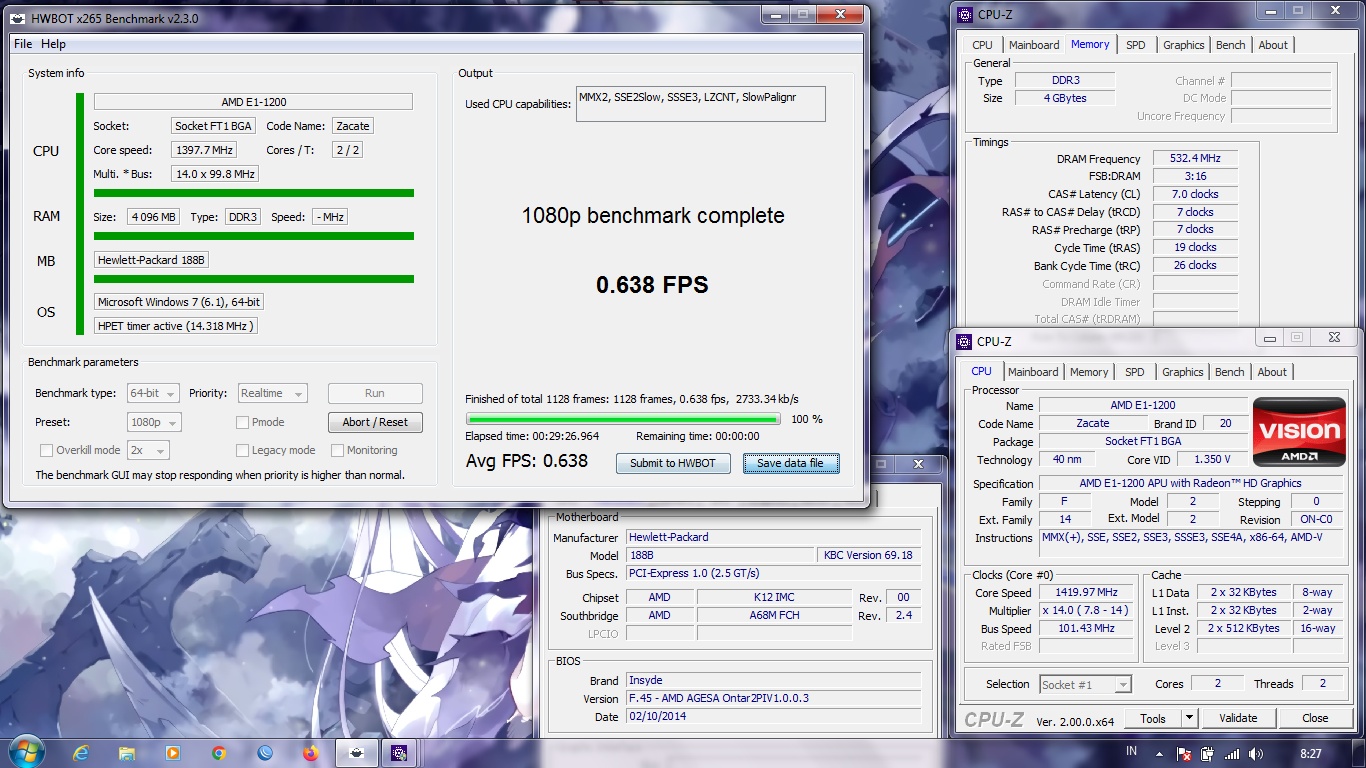This screenshot has width=1366, height=768.
Task: Click the Validate button in CPU-Z
Action: click(1238, 718)
